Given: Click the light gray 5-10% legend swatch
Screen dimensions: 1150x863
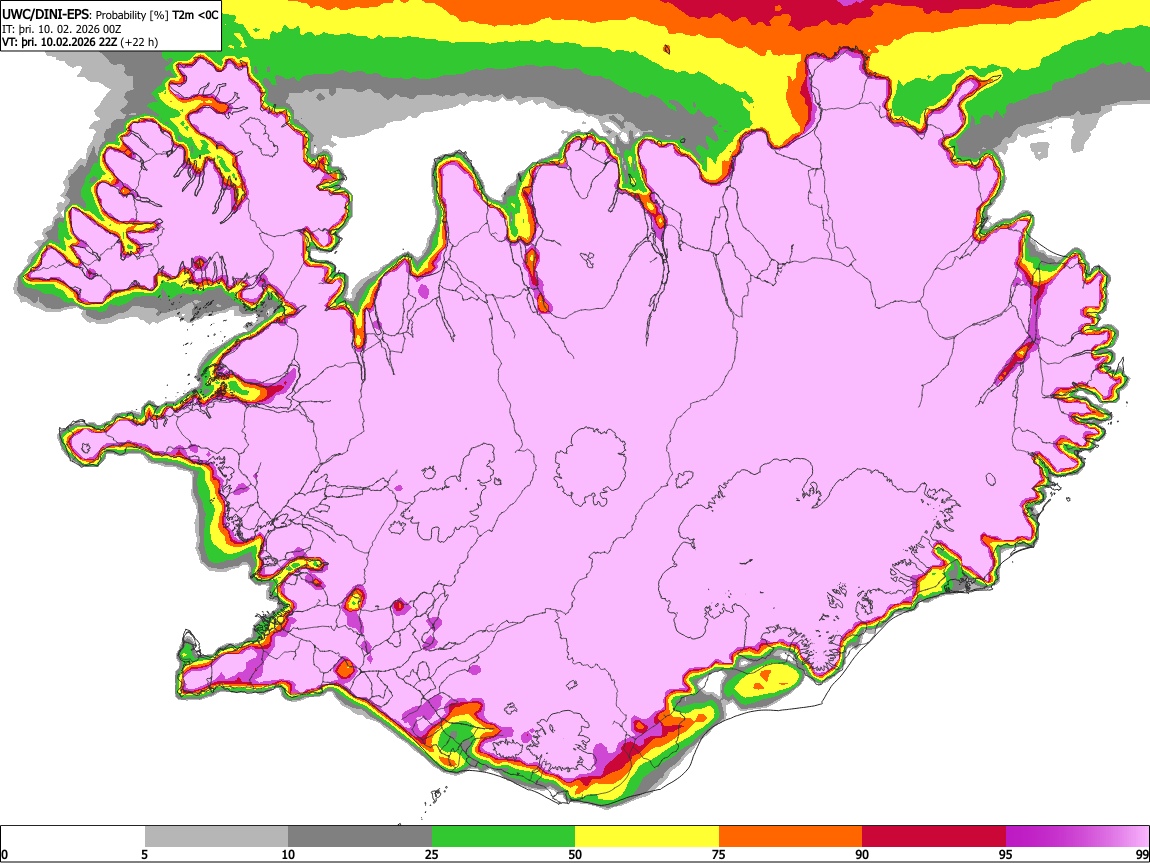Looking at the screenshot, I should [216, 837].
